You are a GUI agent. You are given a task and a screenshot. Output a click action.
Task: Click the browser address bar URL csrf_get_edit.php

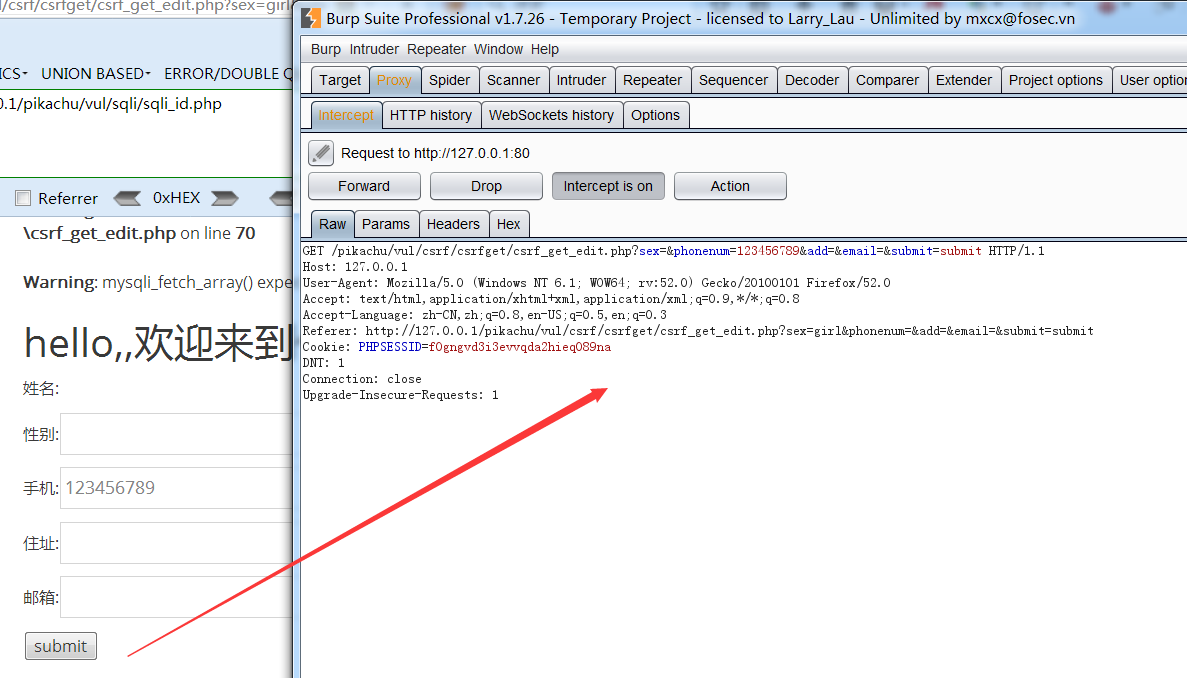click(x=146, y=7)
